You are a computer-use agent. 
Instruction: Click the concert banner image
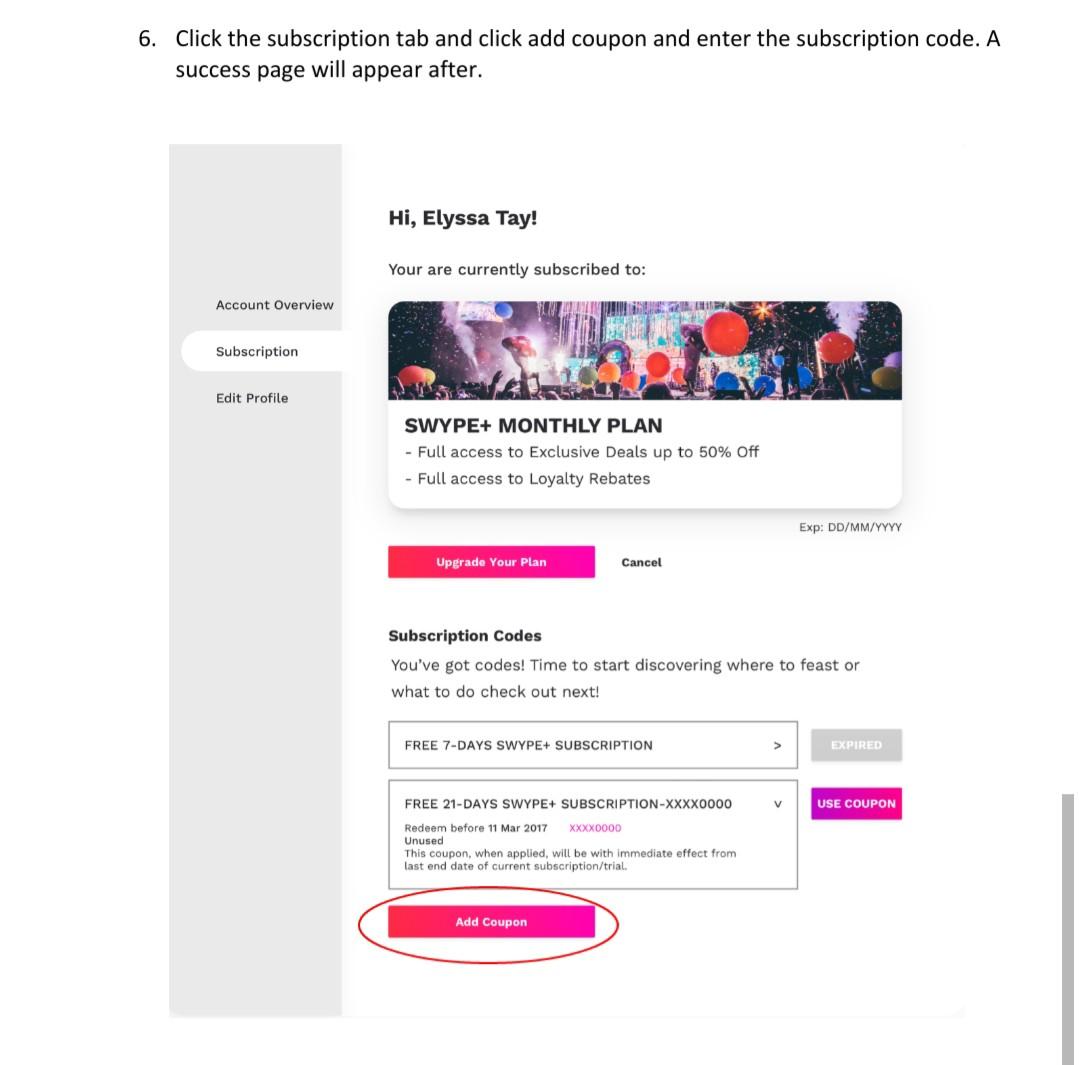(x=644, y=350)
